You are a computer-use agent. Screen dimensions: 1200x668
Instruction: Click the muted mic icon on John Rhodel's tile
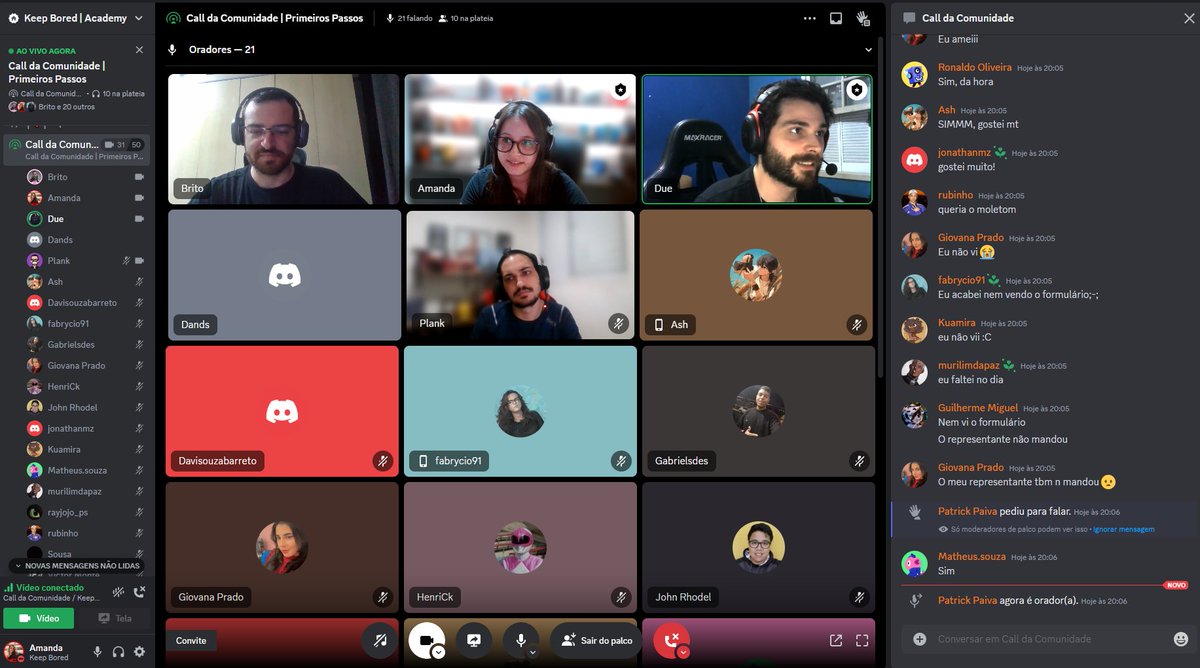pyautogui.click(x=858, y=597)
